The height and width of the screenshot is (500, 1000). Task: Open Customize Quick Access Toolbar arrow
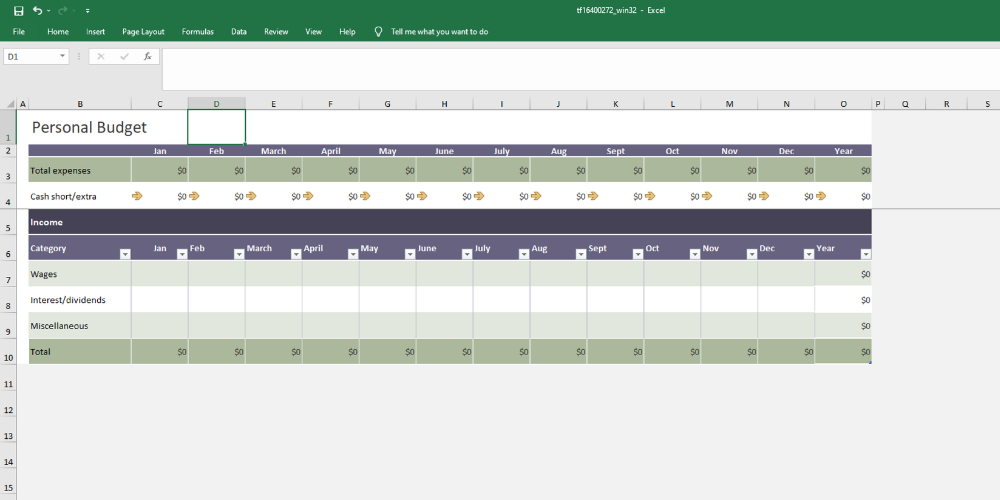(87, 11)
